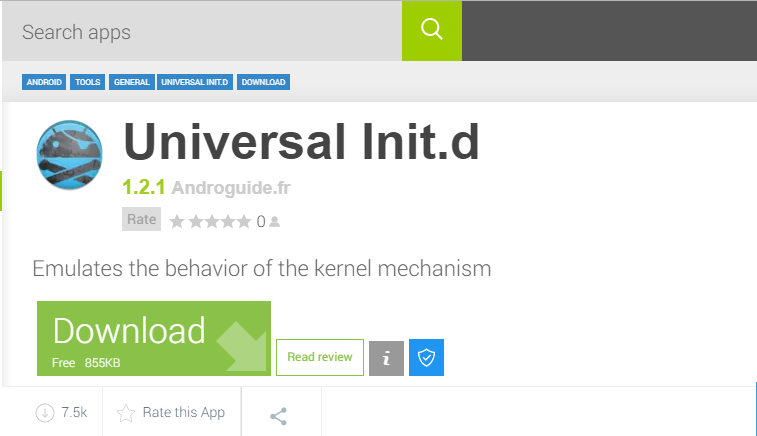The image size is (757, 436).
Task: Open the ANDROID breadcrumb tag
Action: point(44,82)
